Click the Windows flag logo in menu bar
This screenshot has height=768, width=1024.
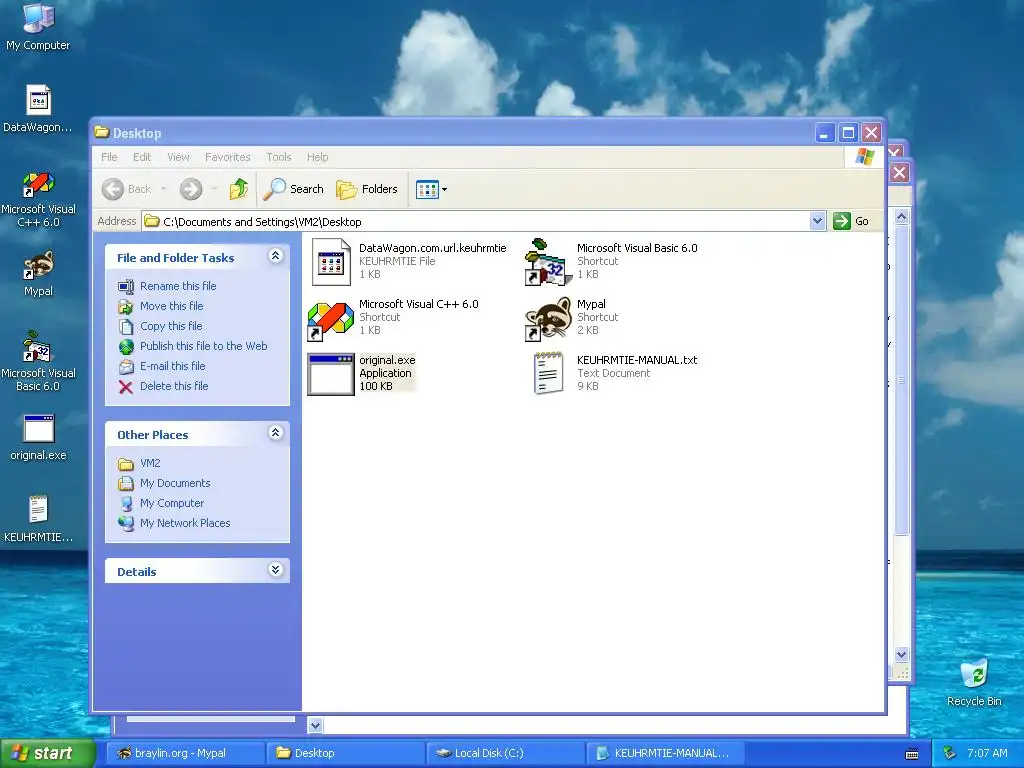click(x=865, y=157)
